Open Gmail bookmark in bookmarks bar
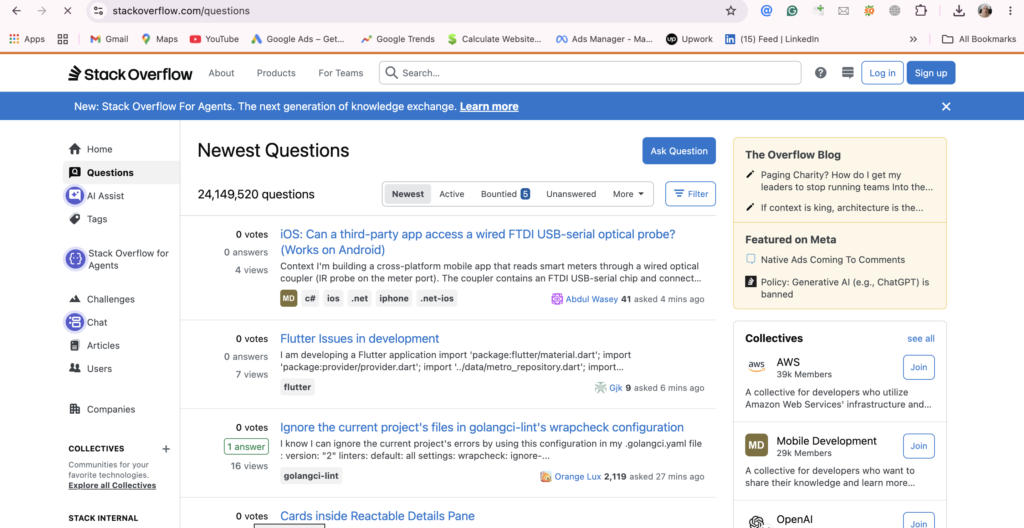 (109, 39)
